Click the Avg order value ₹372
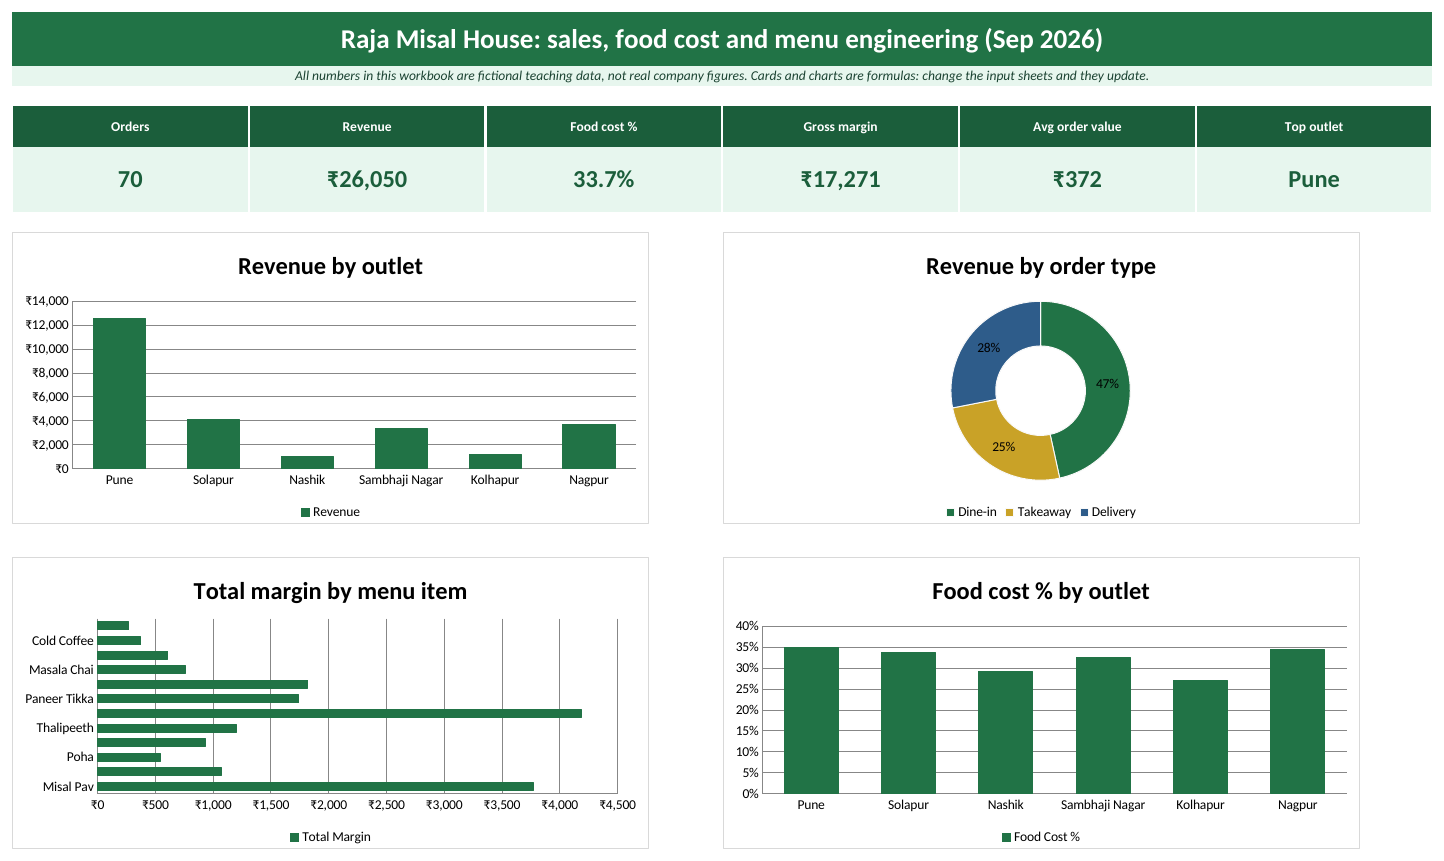 pos(1077,180)
